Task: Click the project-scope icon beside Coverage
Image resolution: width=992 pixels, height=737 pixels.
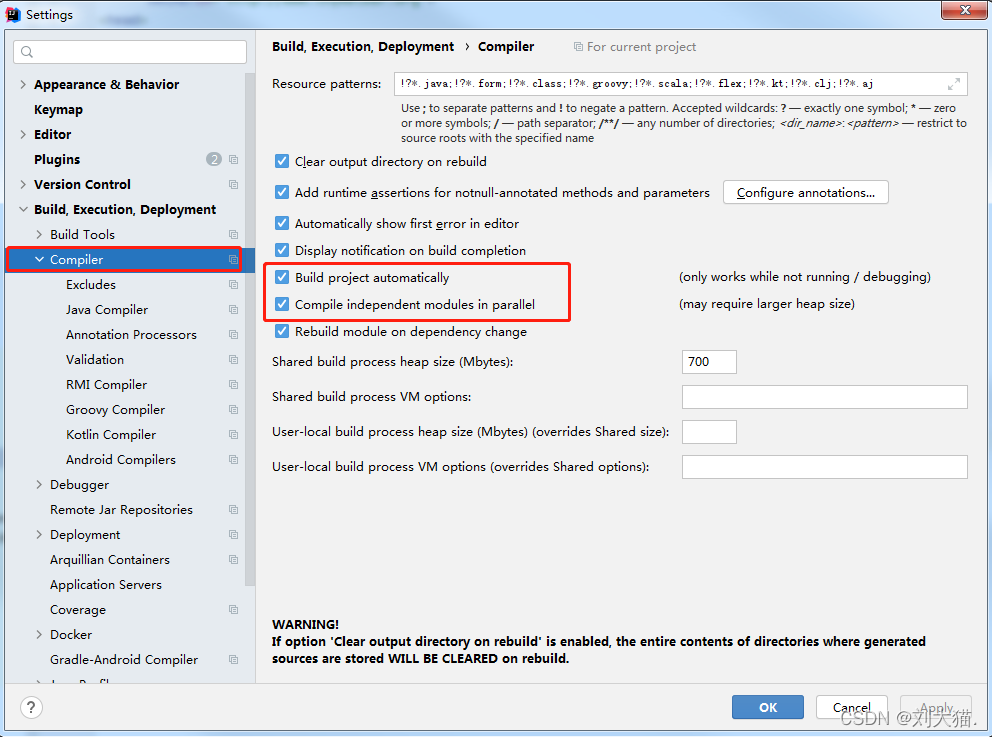Action: pos(233,610)
